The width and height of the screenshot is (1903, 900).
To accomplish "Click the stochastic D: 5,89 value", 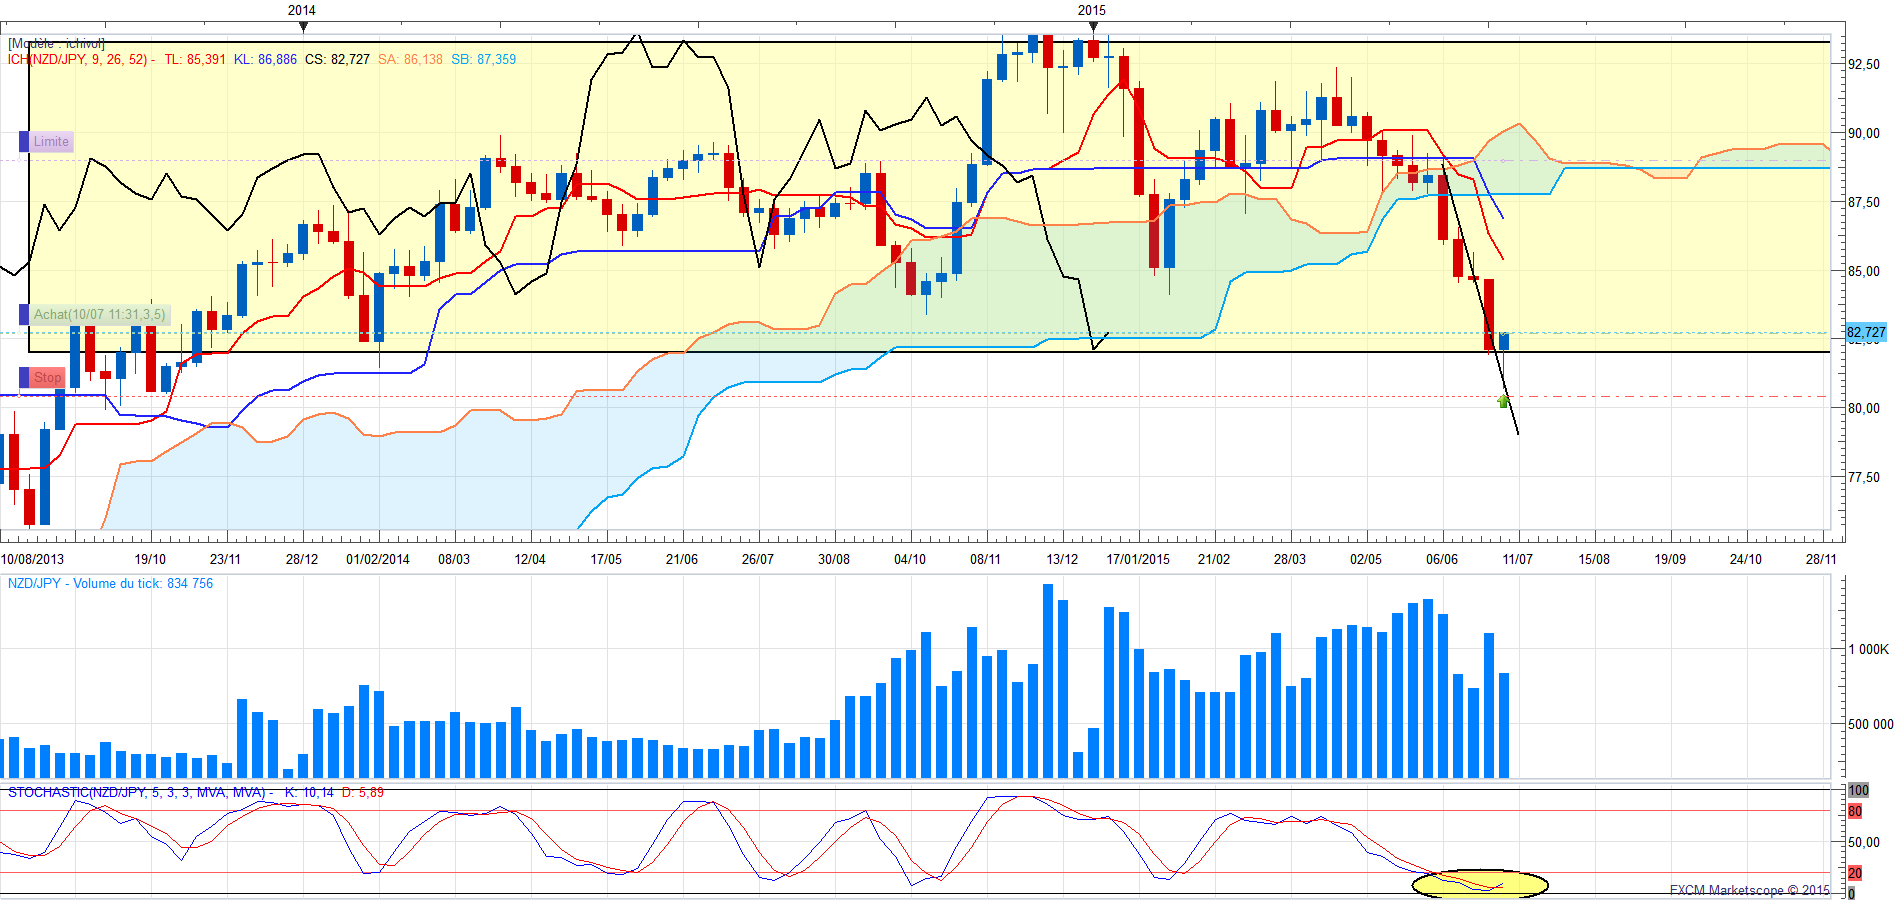I will click(363, 793).
